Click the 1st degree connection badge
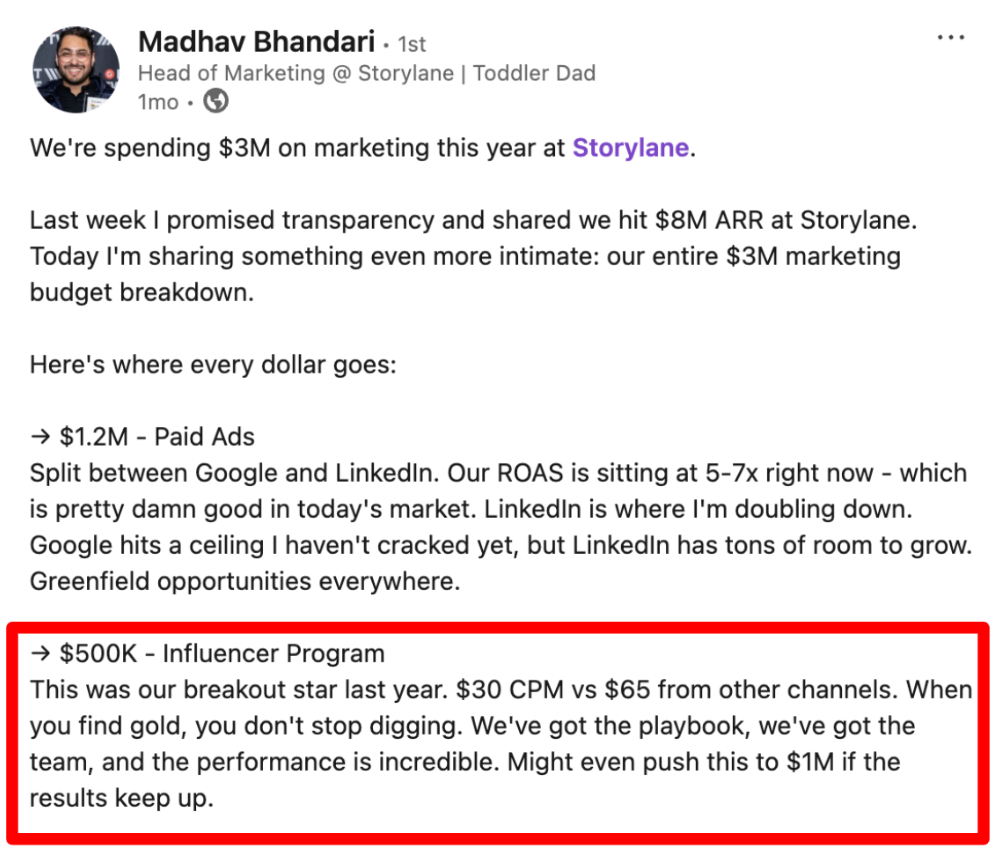Image resolution: width=995 pixels, height=847 pixels. pyautogui.click(x=411, y=44)
